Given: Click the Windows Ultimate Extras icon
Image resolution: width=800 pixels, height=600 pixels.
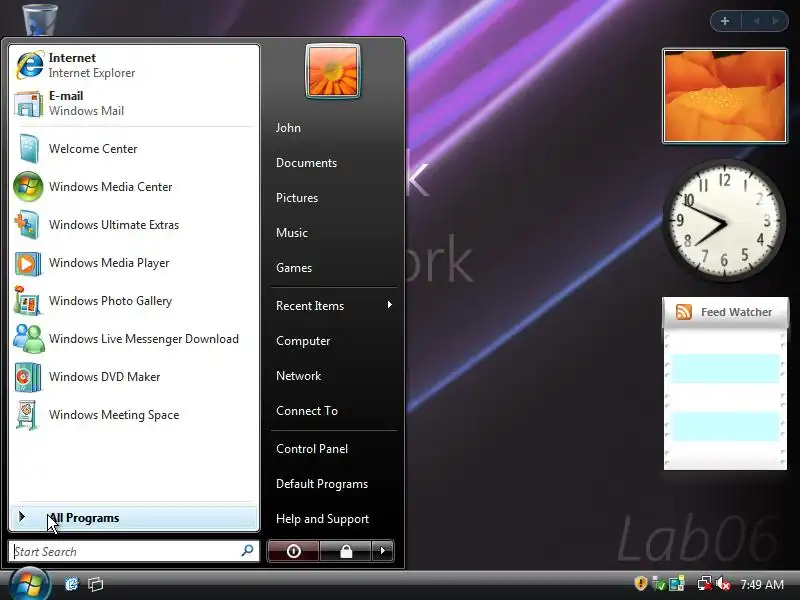Looking at the screenshot, I should [28, 225].
